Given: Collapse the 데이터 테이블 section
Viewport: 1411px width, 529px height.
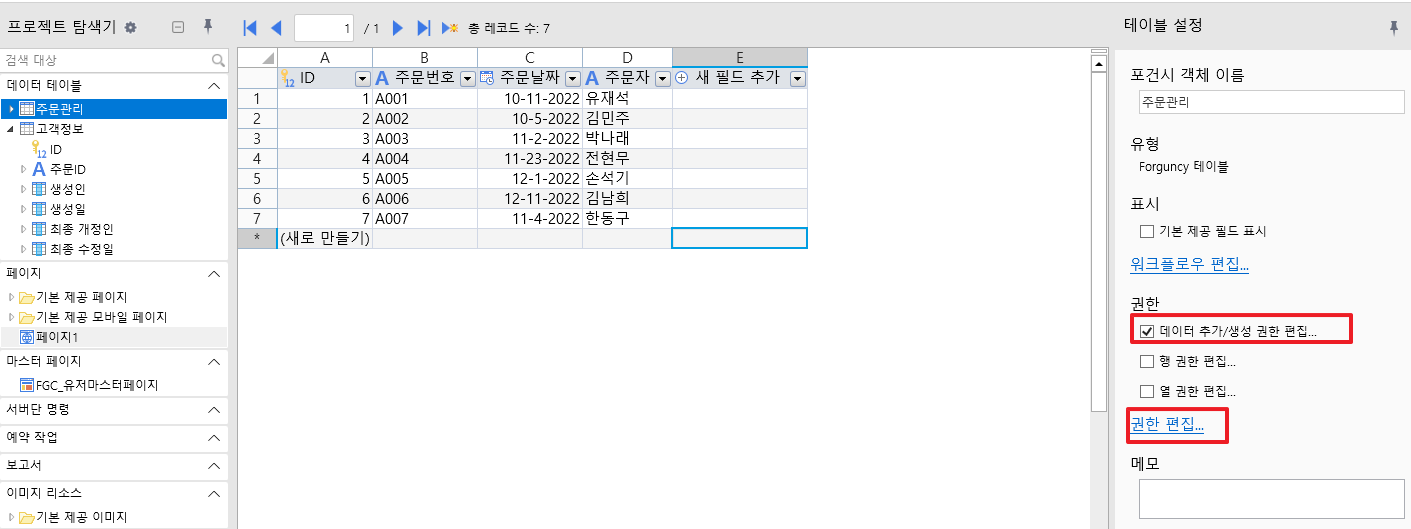Looking at the screenshot, I should pos(214,86).
